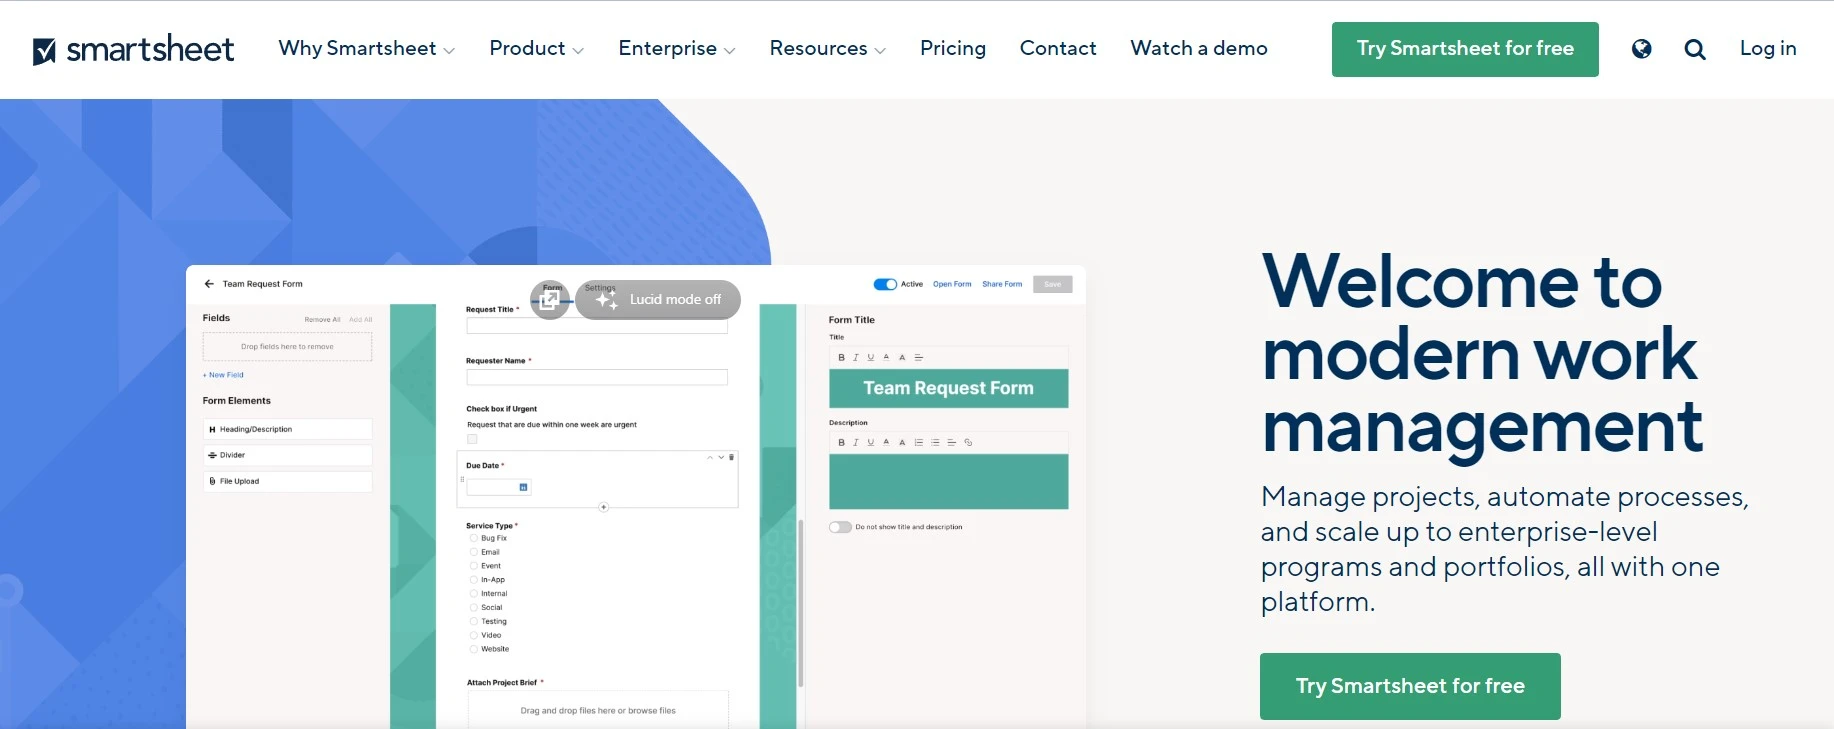Click Italic in the Description toolbar

tap(855, 442)
